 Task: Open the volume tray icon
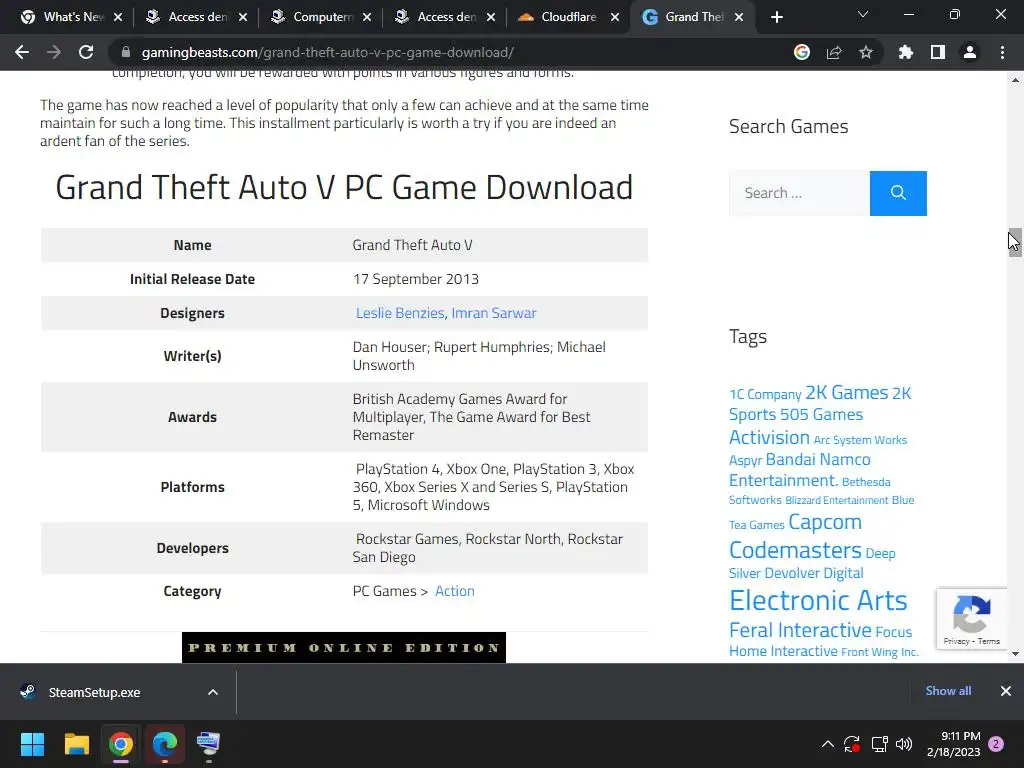click(904, 744)
